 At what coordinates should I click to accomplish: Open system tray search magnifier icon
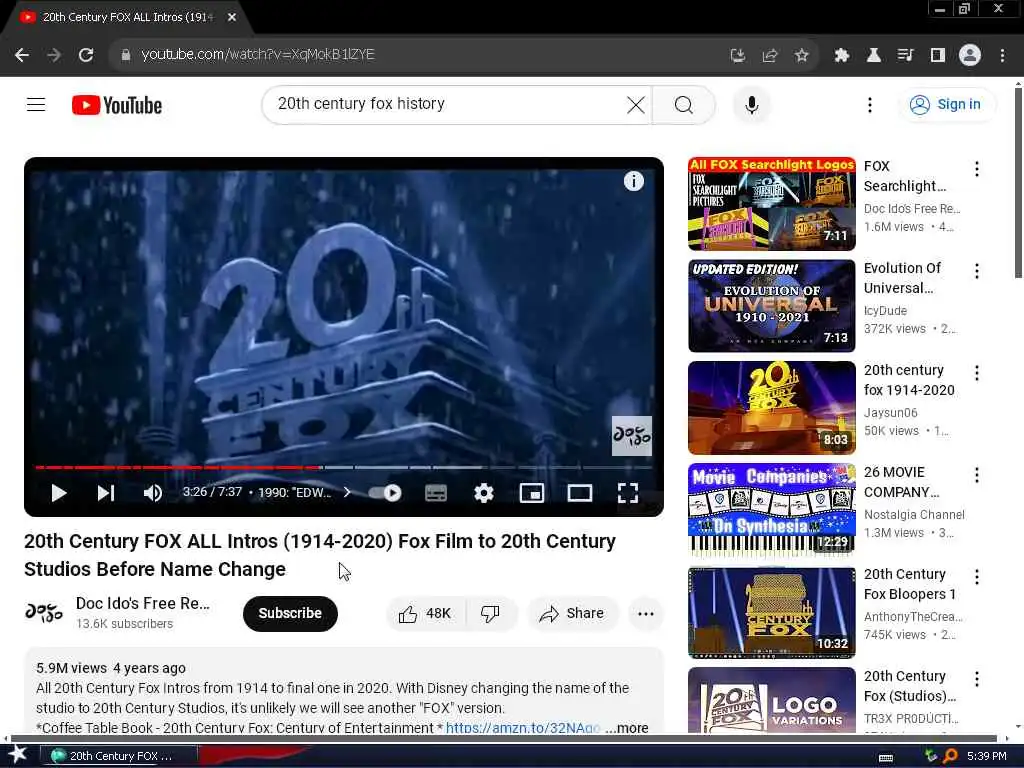950,756
